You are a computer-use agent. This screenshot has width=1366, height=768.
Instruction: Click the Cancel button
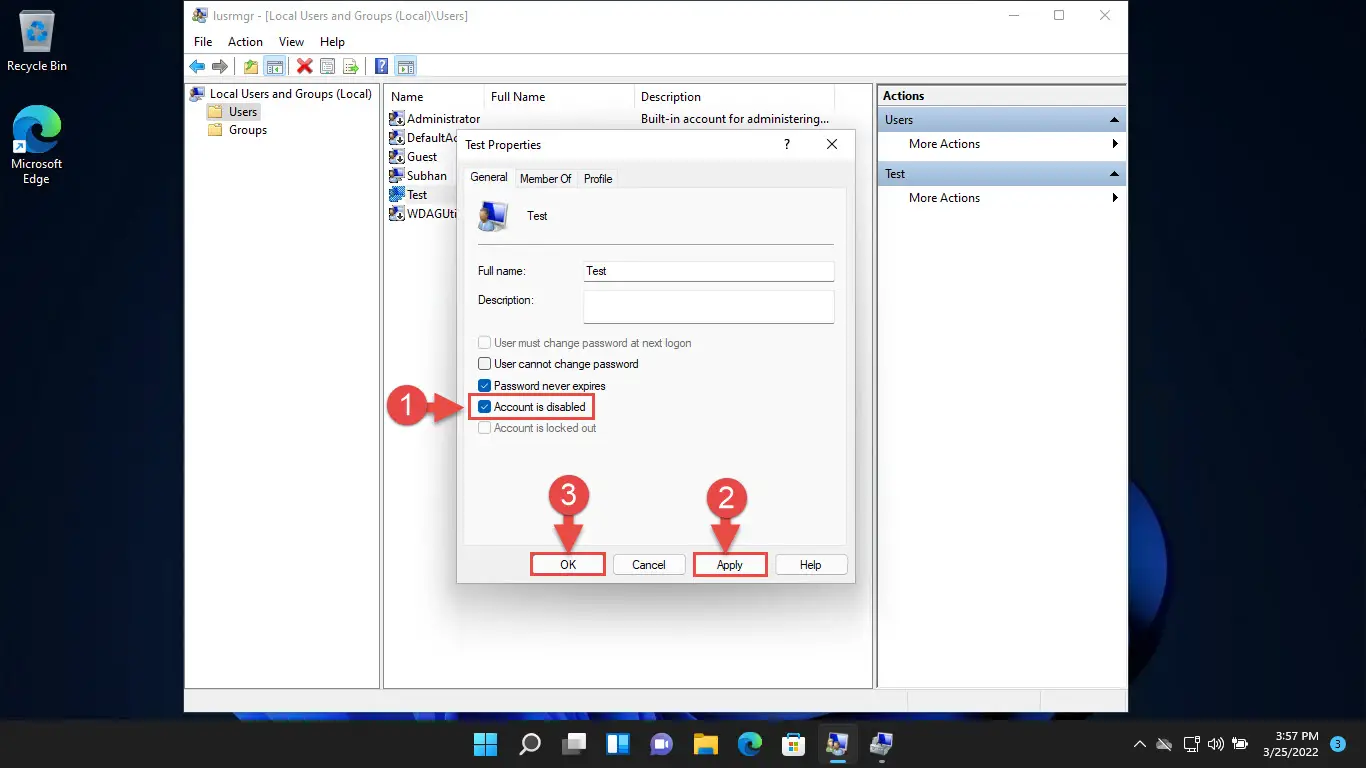[x=649, y=565]
